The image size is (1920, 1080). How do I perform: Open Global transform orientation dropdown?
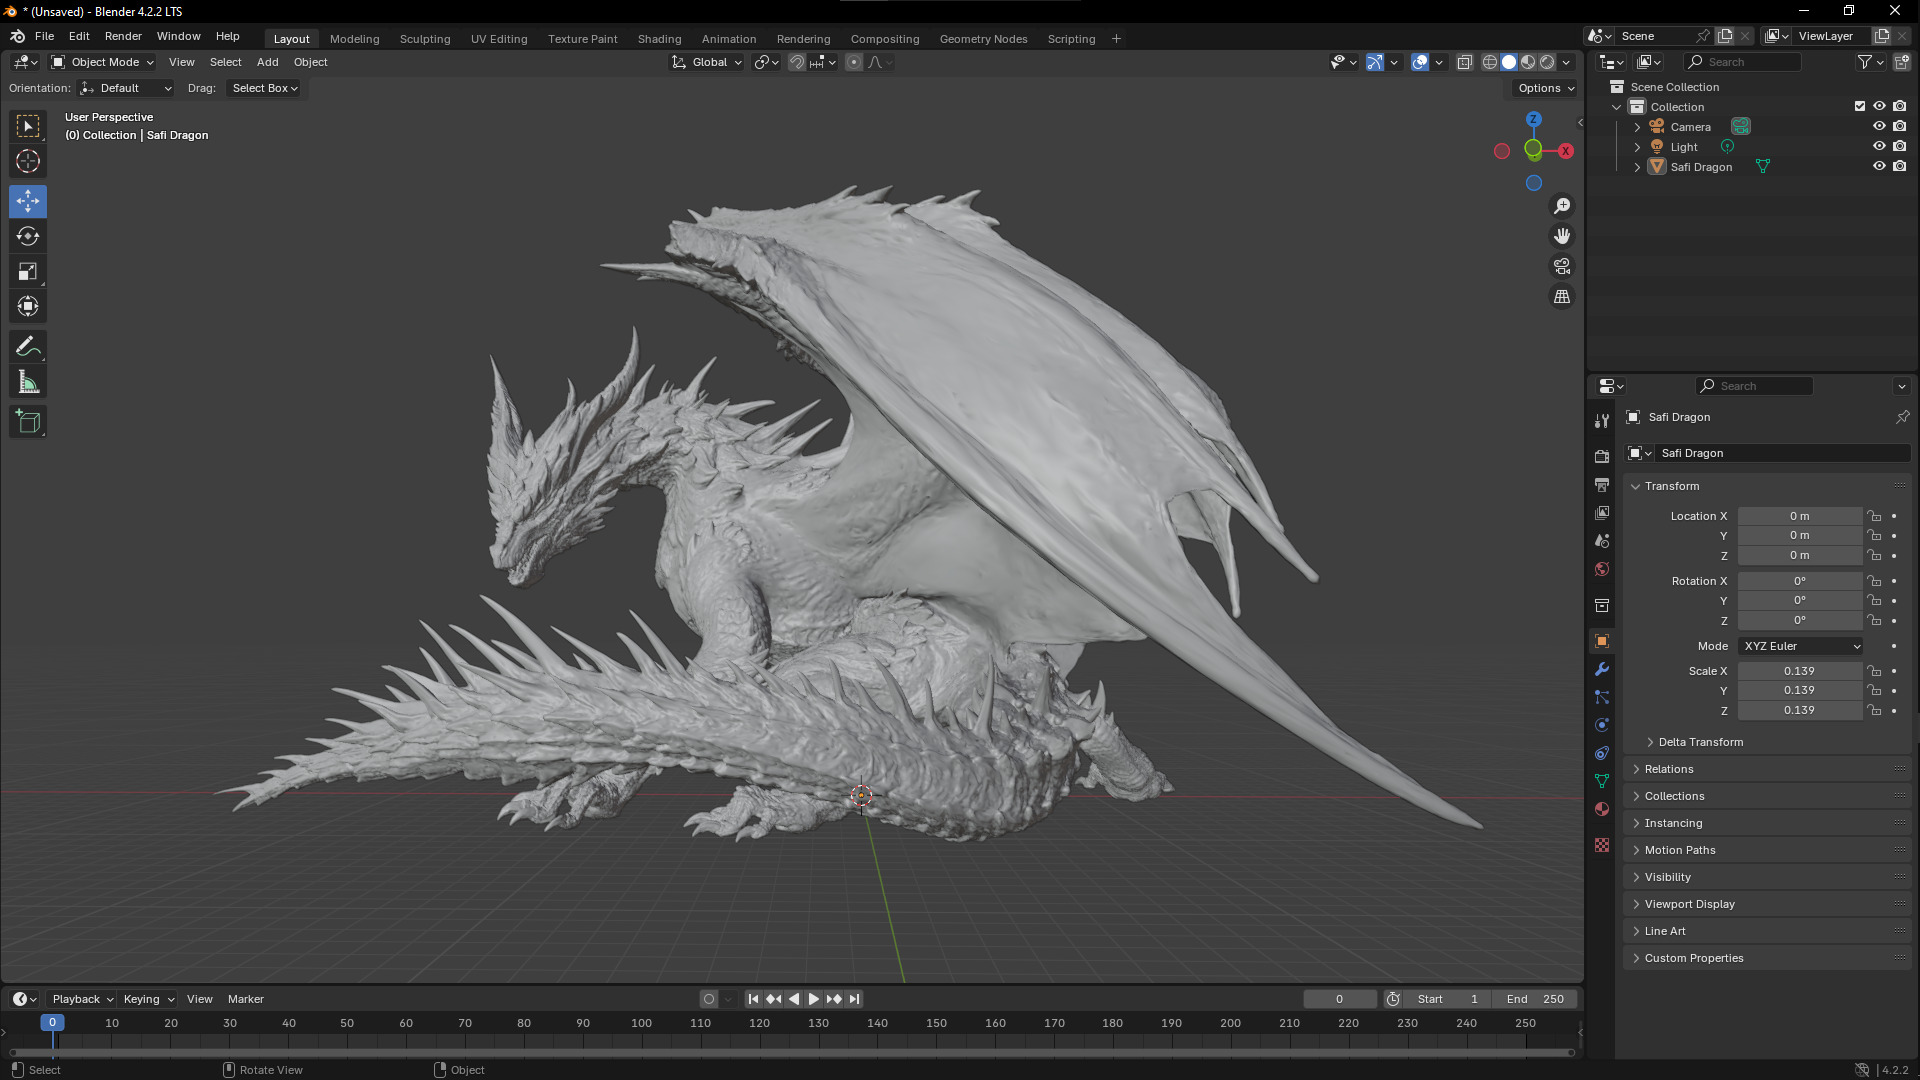pyautogui.click(x=707, y=62)
